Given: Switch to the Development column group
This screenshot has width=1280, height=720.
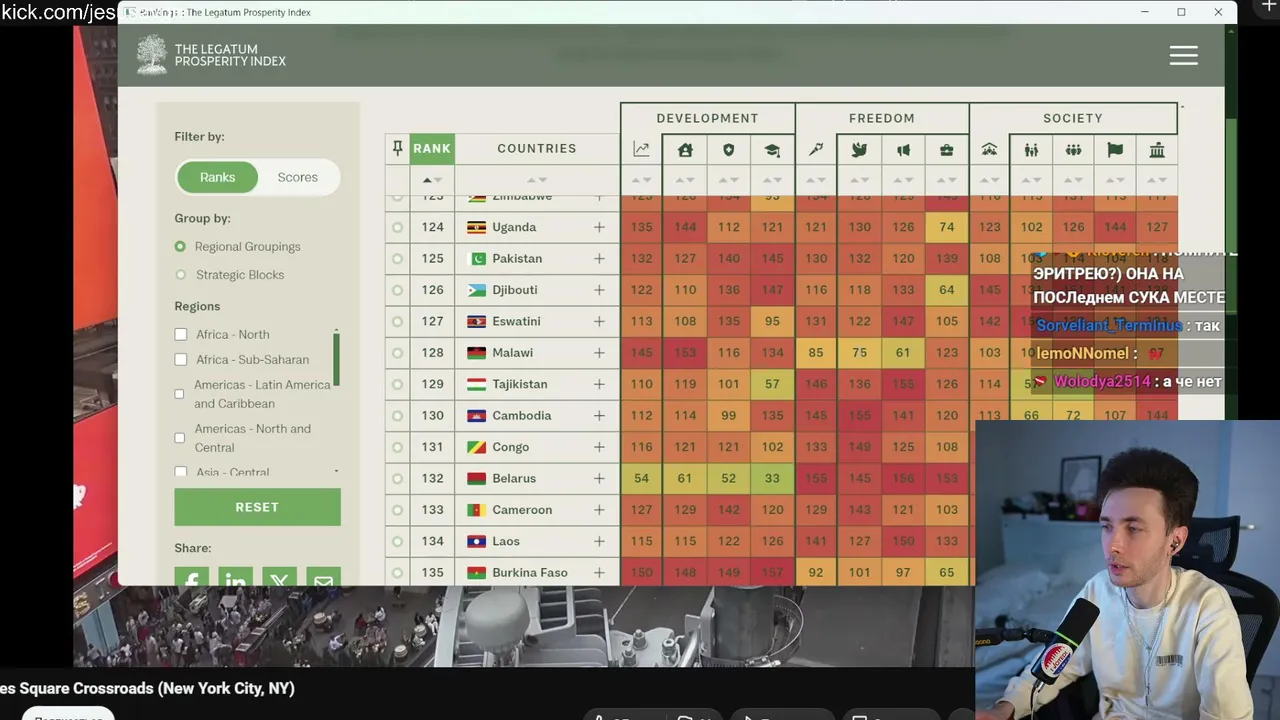Looking at the screenshot, I should point(707,118).
